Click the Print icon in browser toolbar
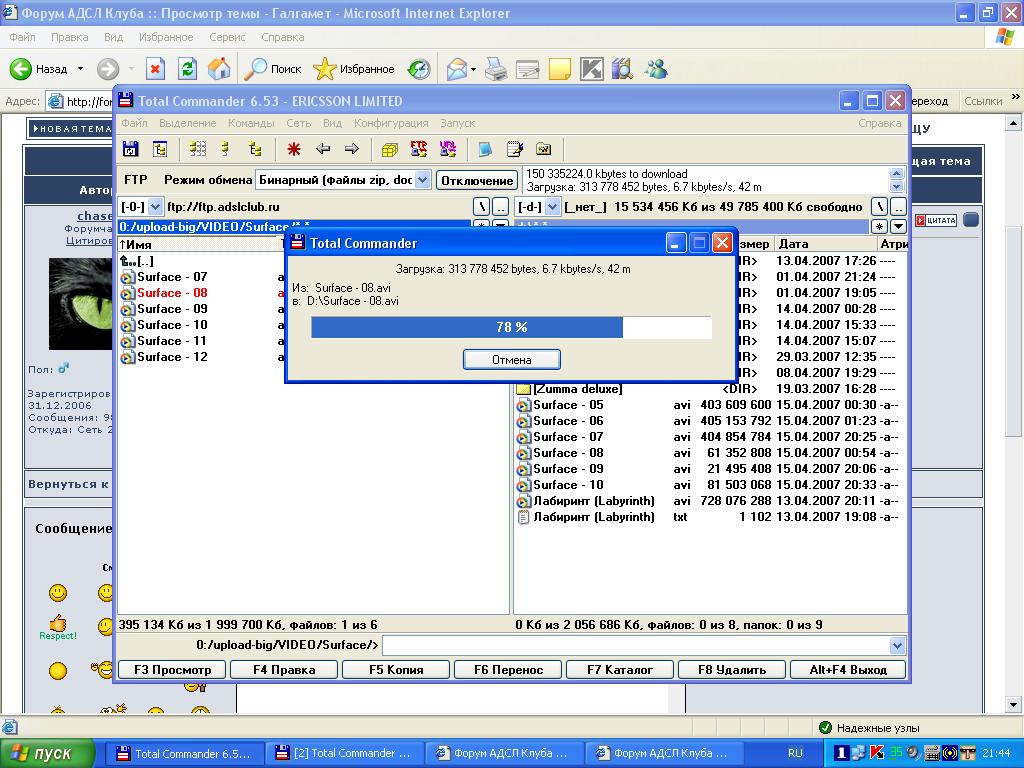This screenshot has width=1024, height=768. [x=496, y=69]
